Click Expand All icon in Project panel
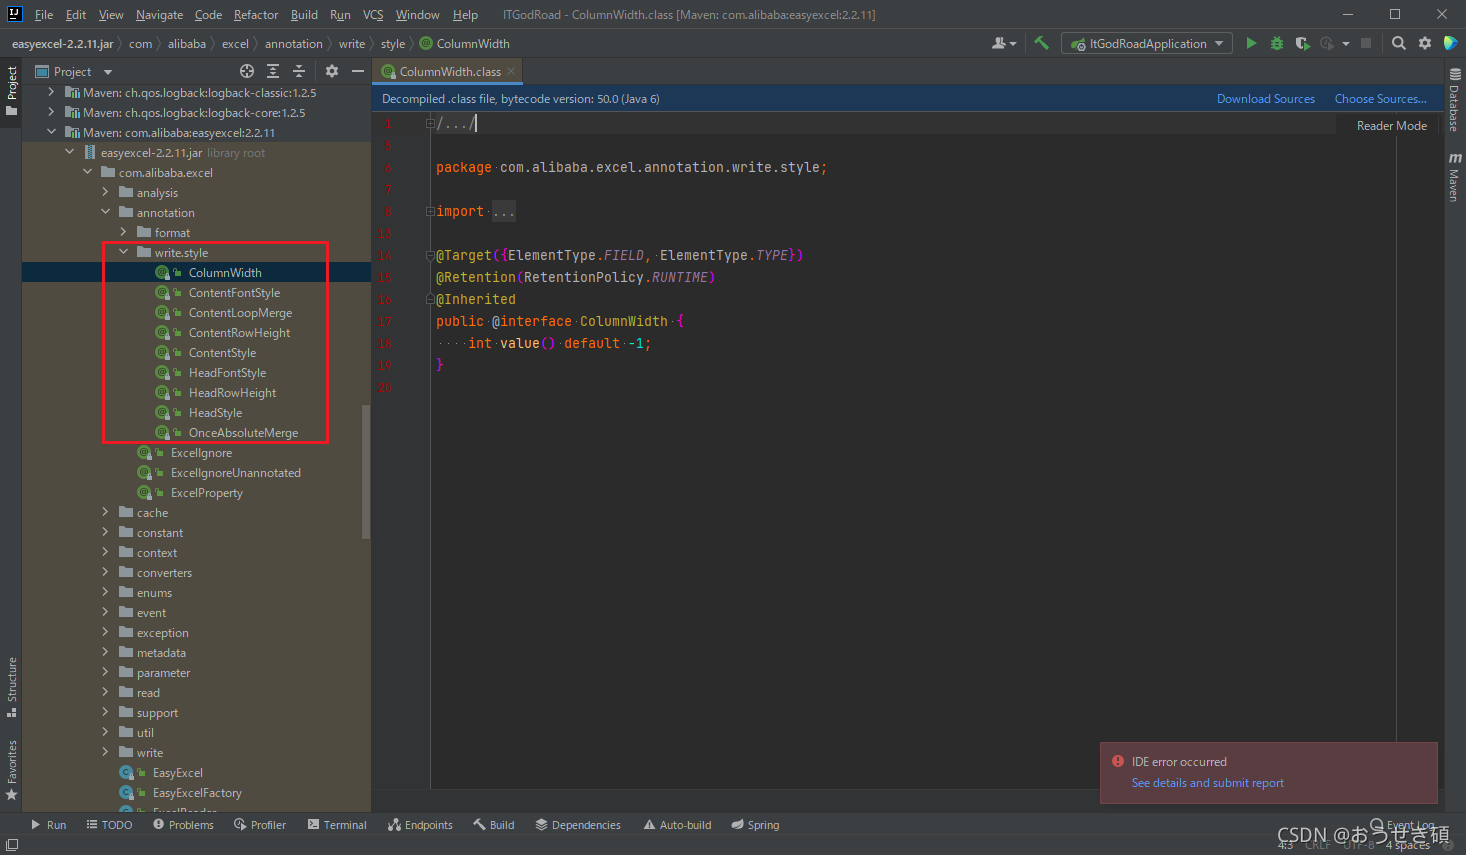The image size is (1466, 855). pyautogui.click(x=273, y=71)
